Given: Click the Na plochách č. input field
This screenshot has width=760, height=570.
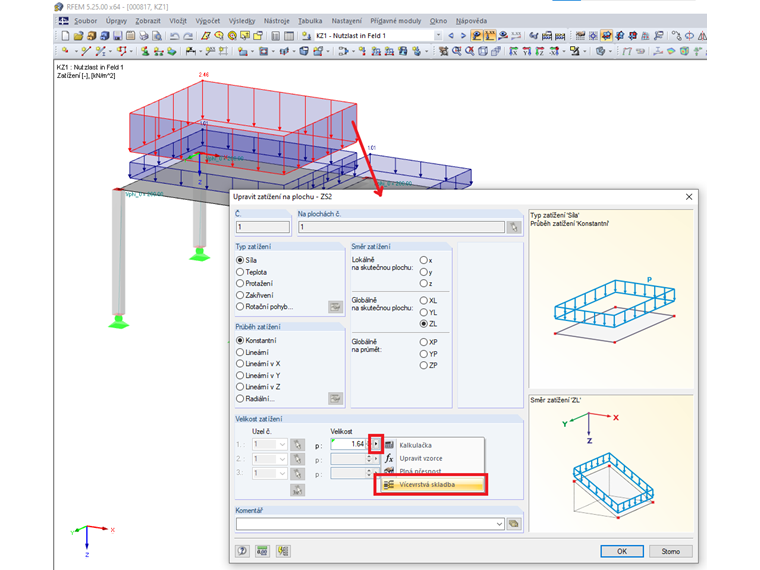Looking at the screenshot, I should pos(401,227).
